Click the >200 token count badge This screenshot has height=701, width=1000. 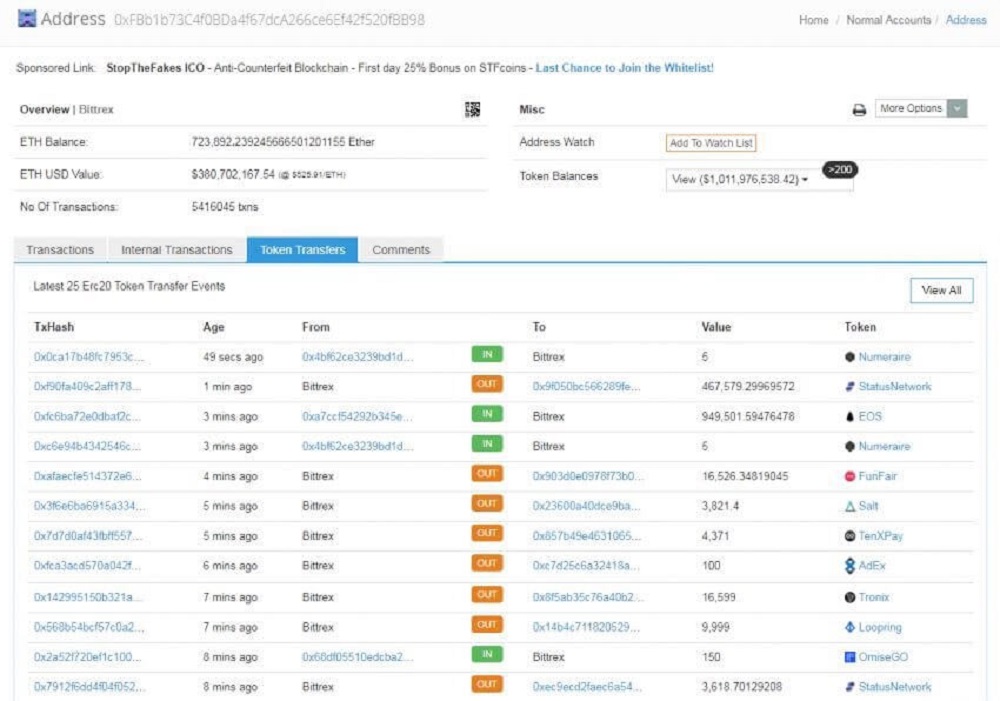(x=840, y=170)
